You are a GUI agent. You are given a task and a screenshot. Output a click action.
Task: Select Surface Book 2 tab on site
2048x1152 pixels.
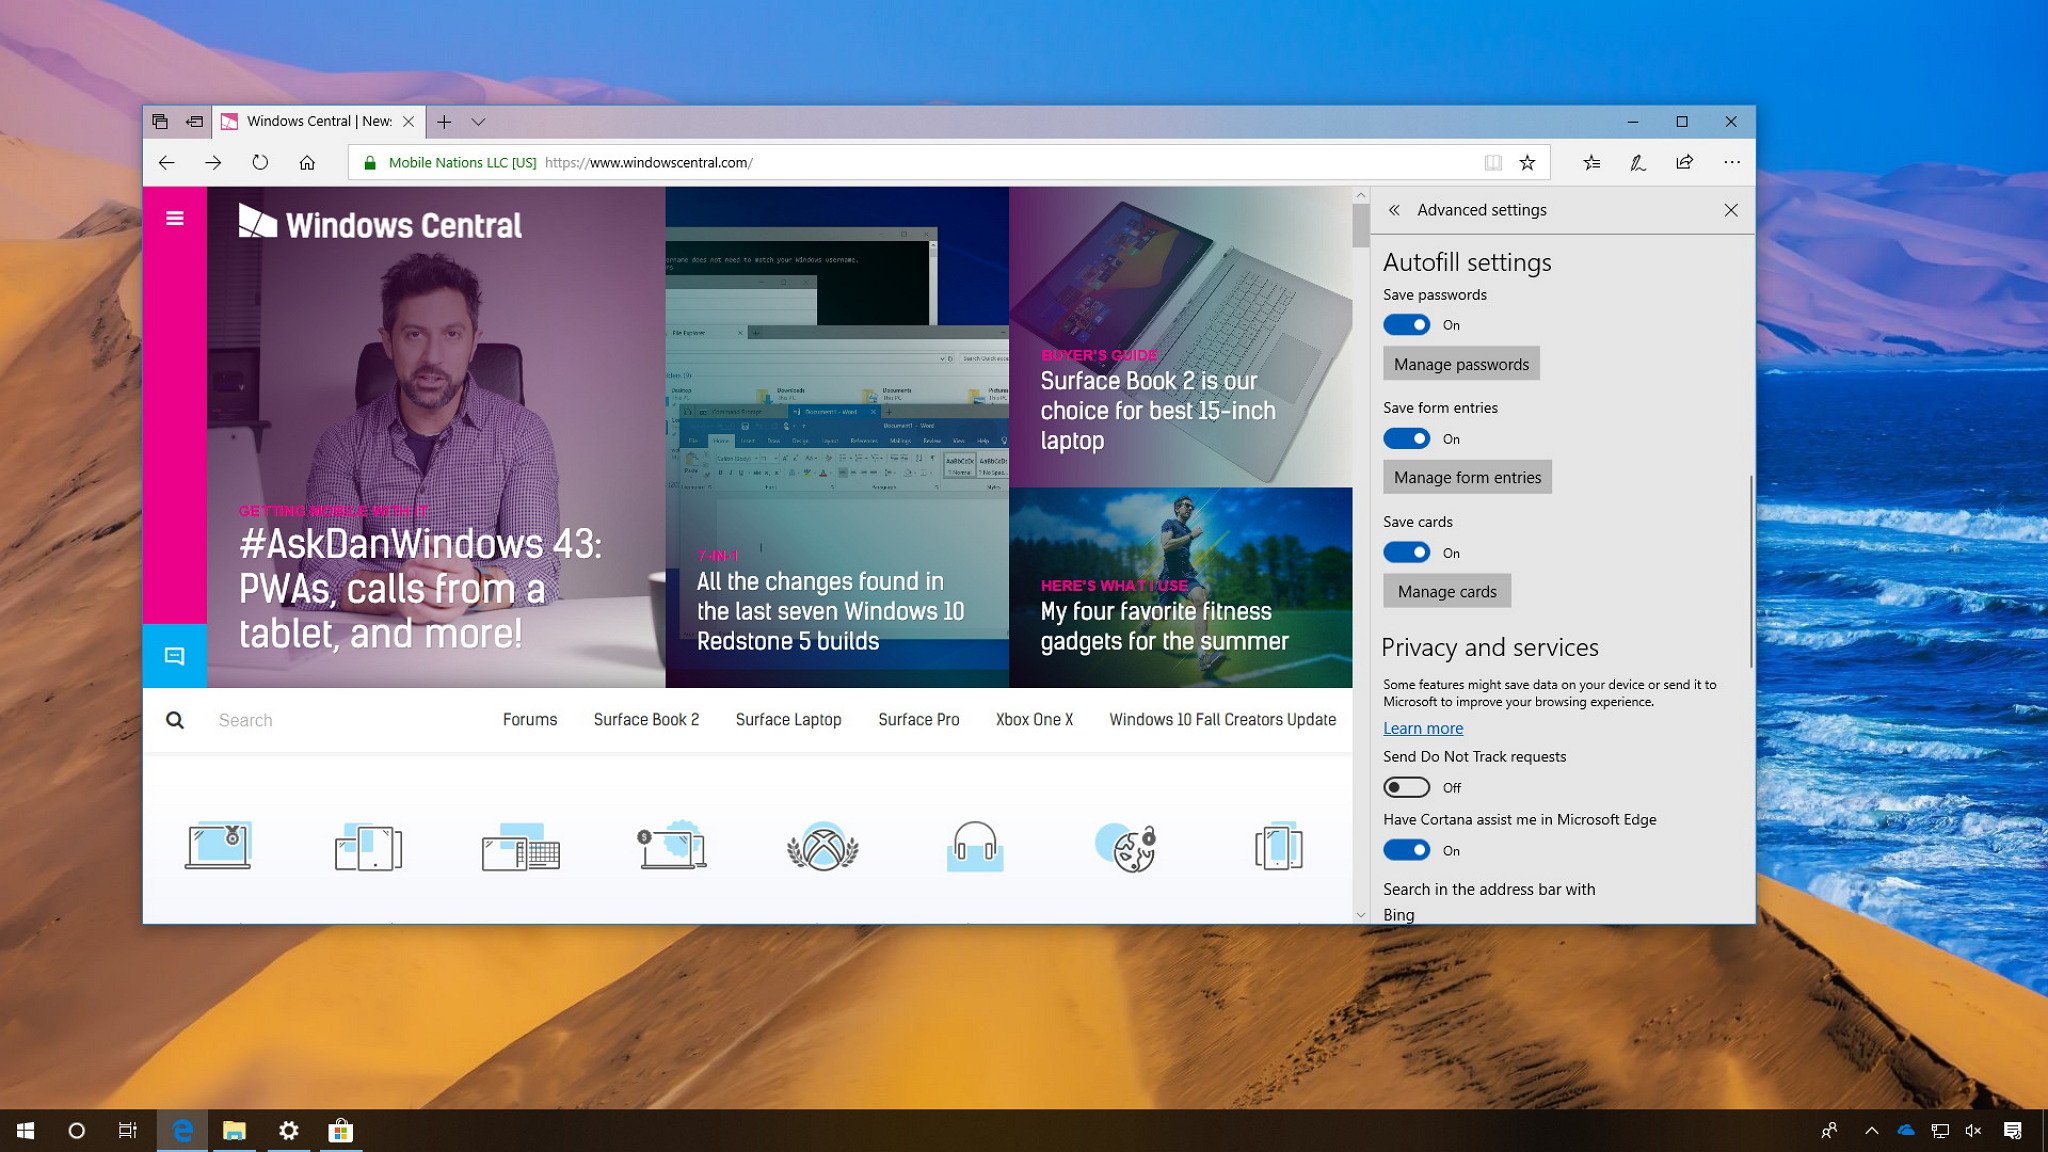(x=646, y=719)
